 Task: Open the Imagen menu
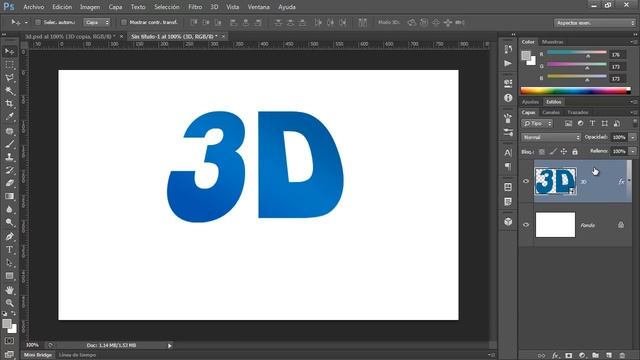tap(90, 7)
